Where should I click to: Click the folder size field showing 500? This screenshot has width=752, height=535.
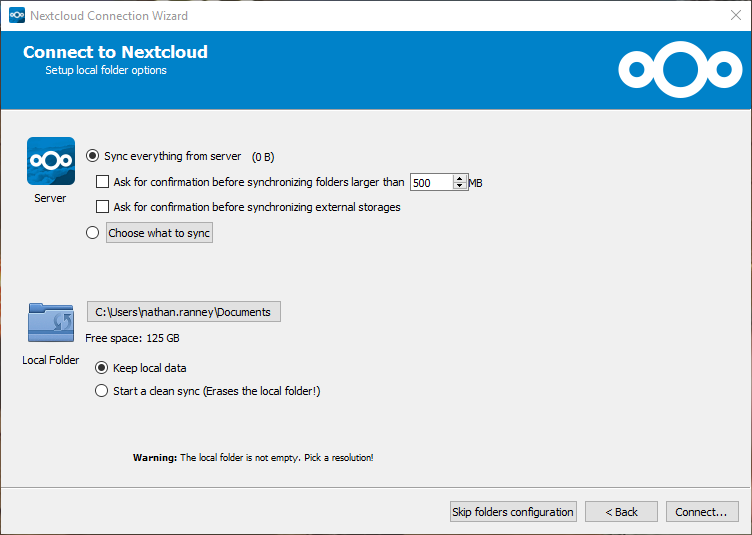[x=431, y=183]
